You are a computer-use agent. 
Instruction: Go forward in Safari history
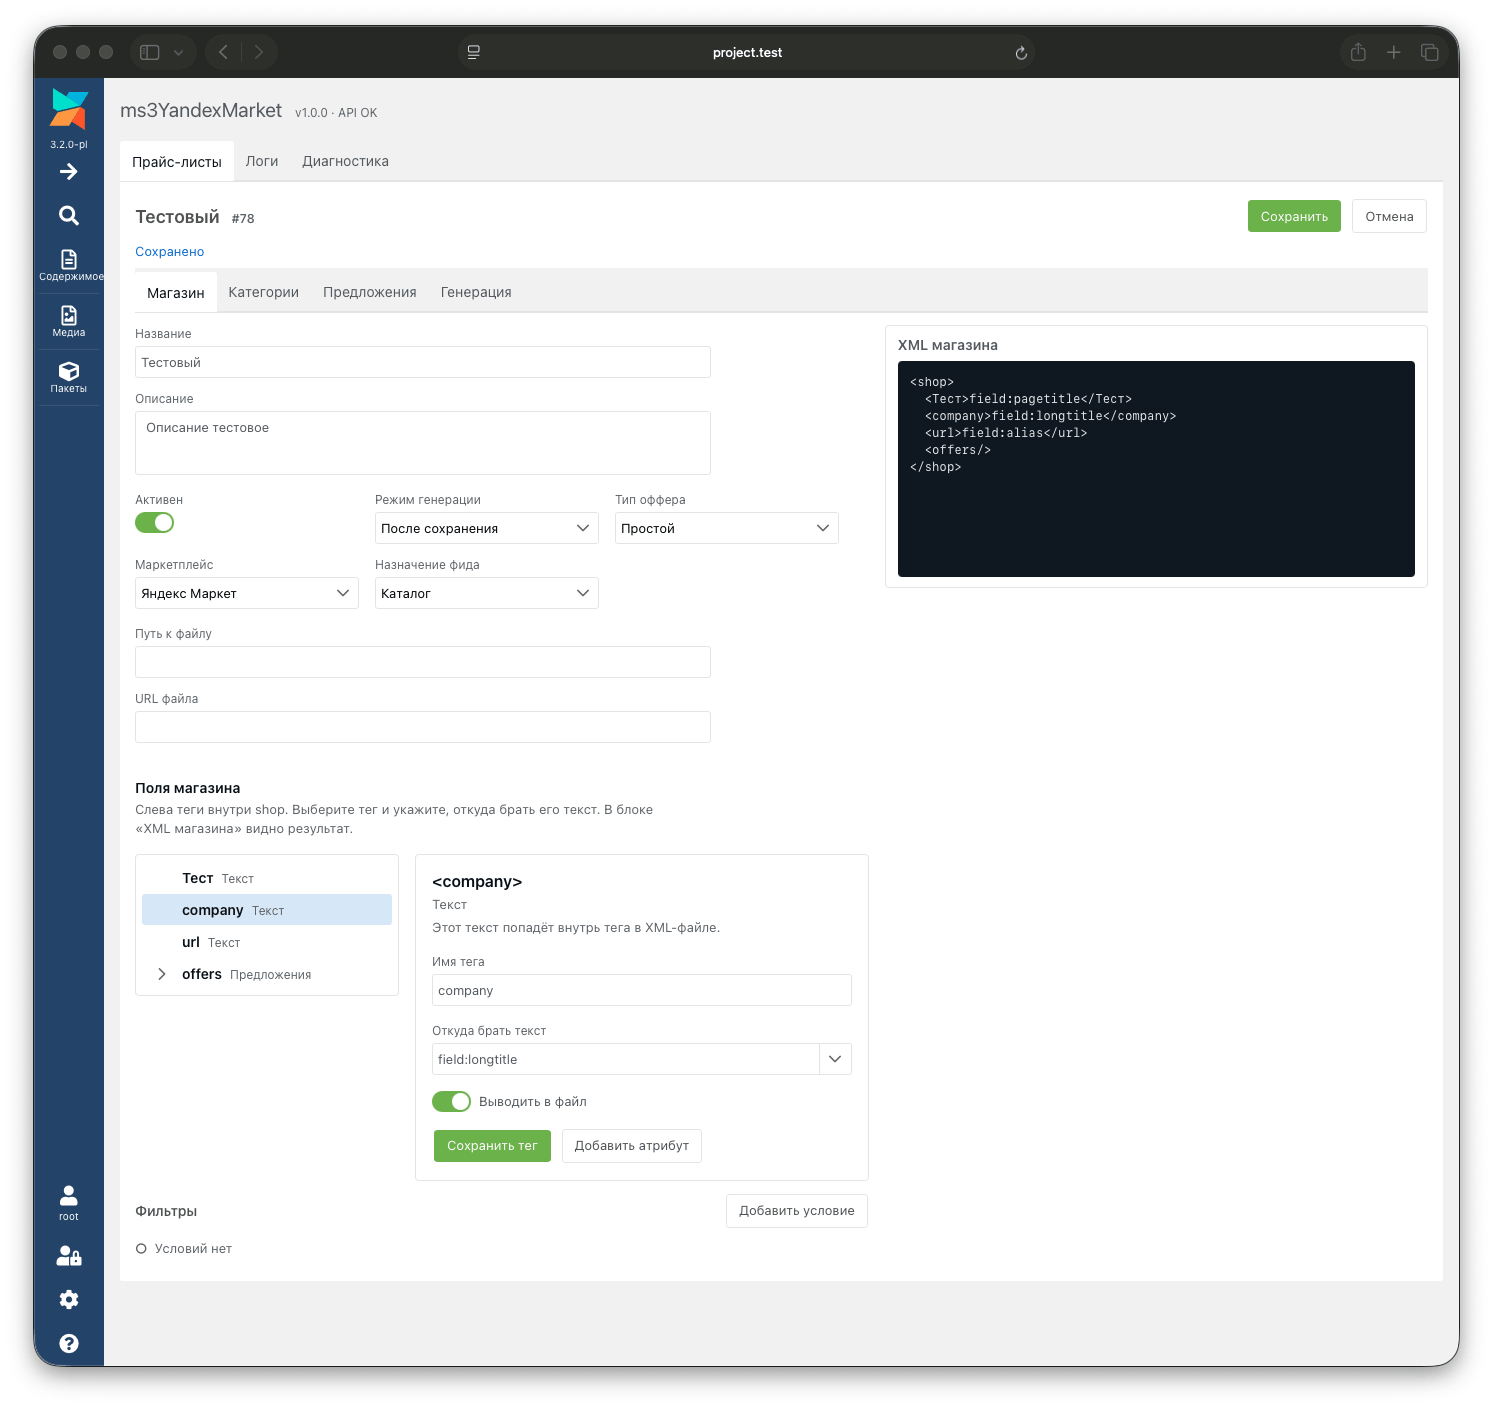pos(259,52)
